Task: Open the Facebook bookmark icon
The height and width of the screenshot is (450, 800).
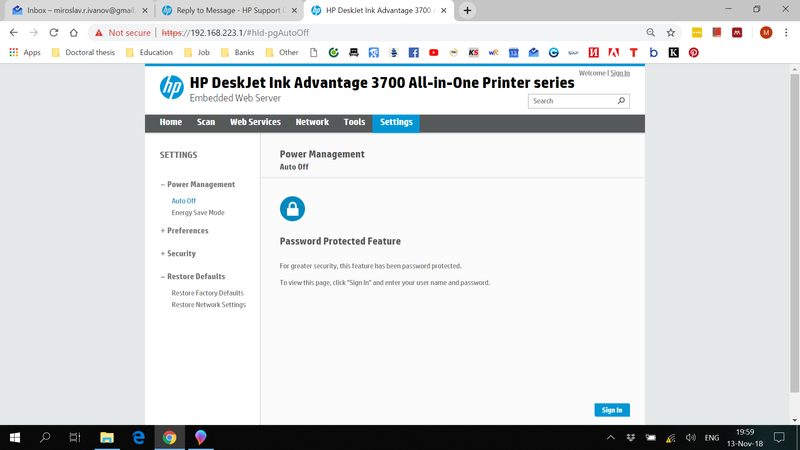Action: coord(413,52)
